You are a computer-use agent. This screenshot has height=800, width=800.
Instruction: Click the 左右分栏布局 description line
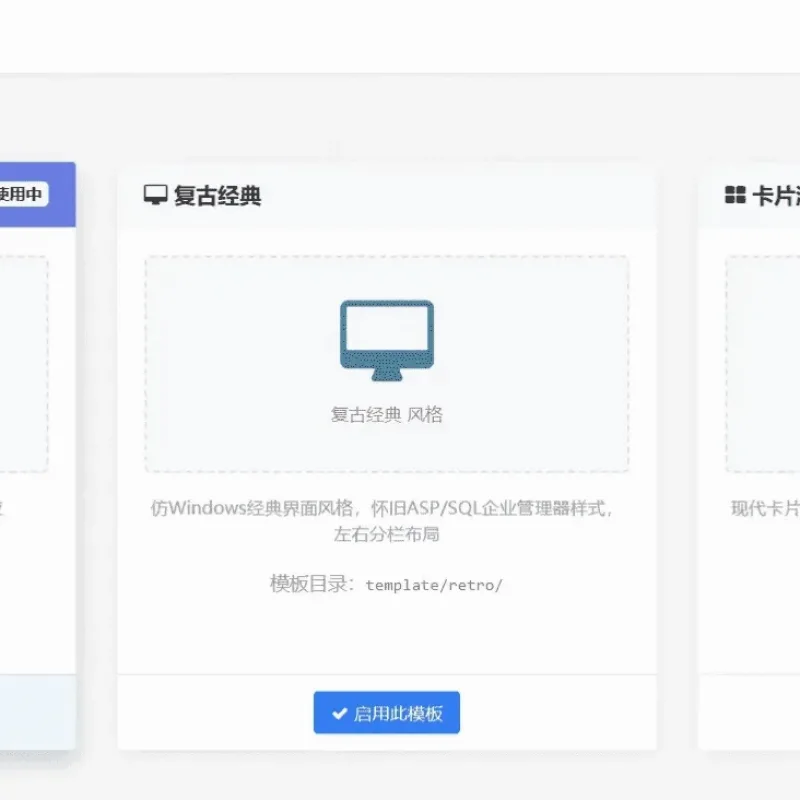point(386,534)
